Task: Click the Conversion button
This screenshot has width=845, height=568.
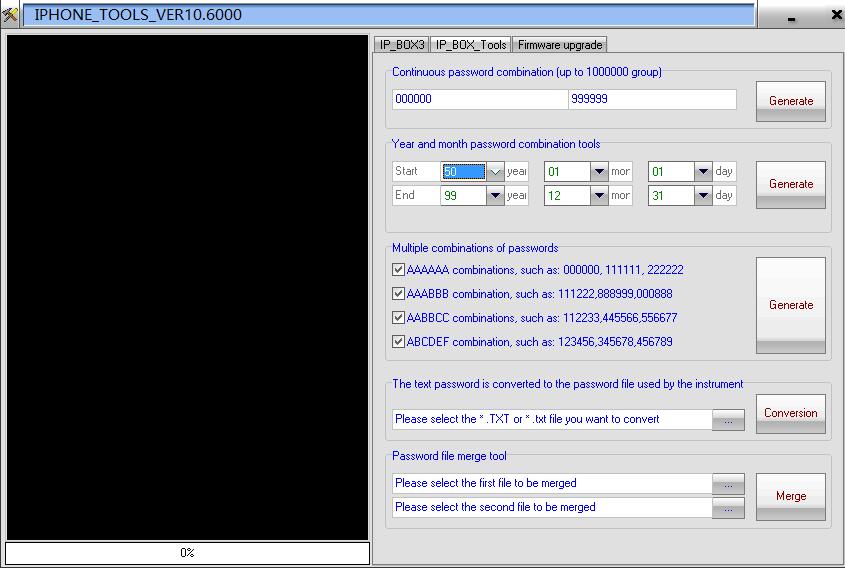Action: point(791,413)
